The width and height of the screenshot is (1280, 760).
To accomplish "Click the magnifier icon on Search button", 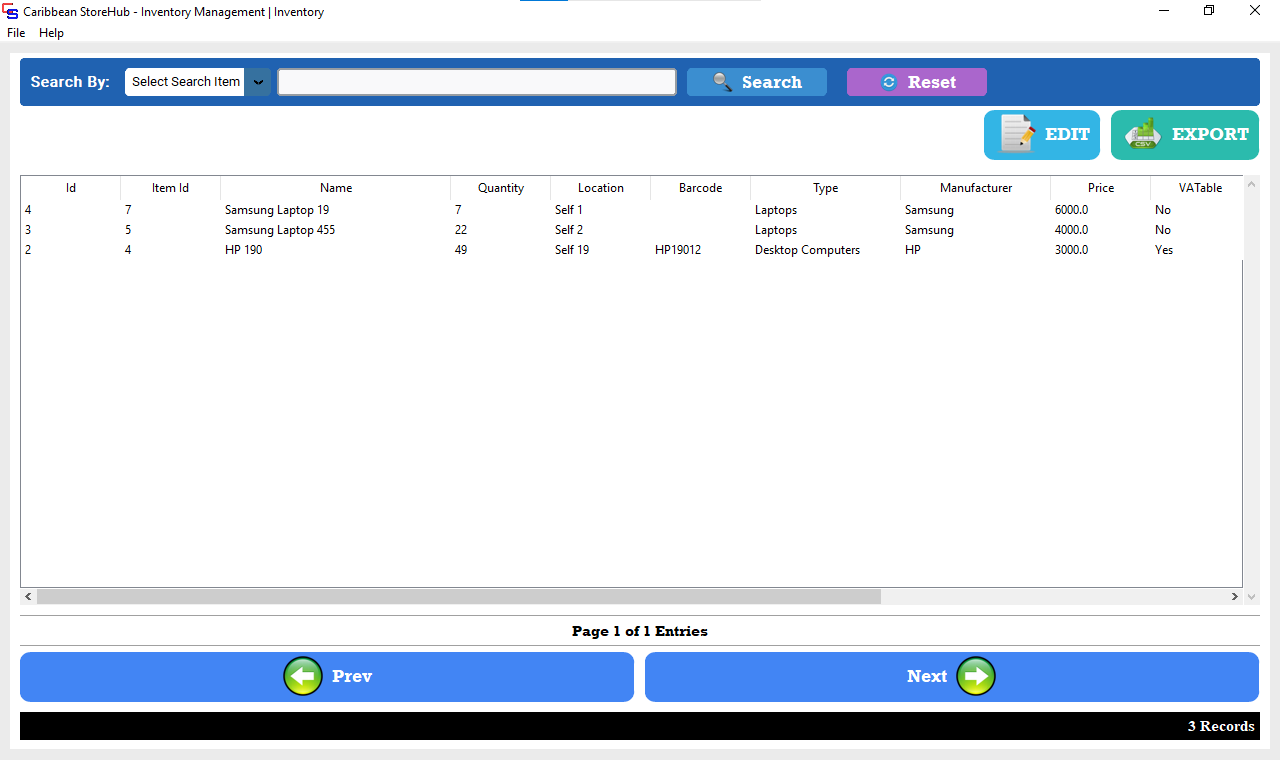I will tap(722, 82).
